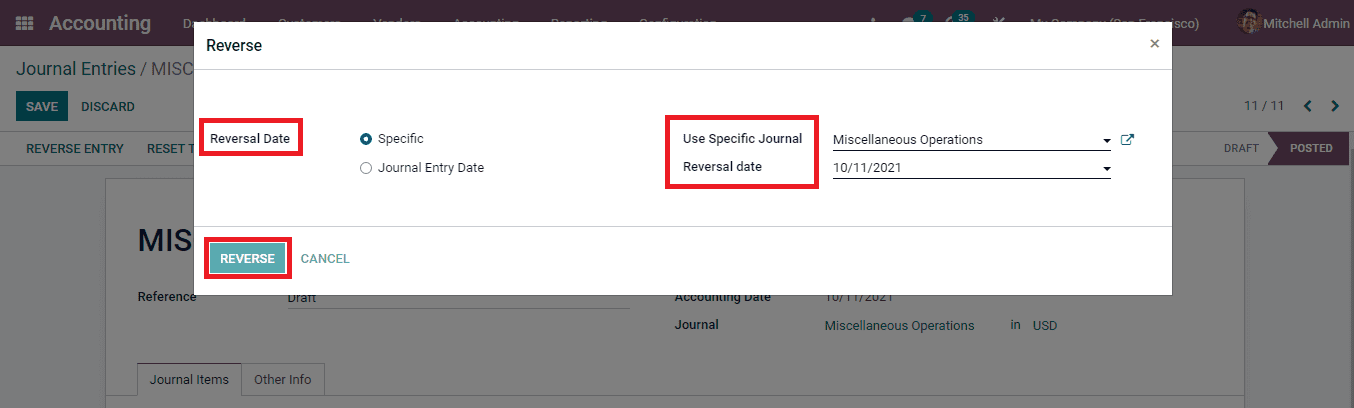Click the Journal Entries breadcrumb link
Viewport: 1354px width, 408px height.
[76, 69]
